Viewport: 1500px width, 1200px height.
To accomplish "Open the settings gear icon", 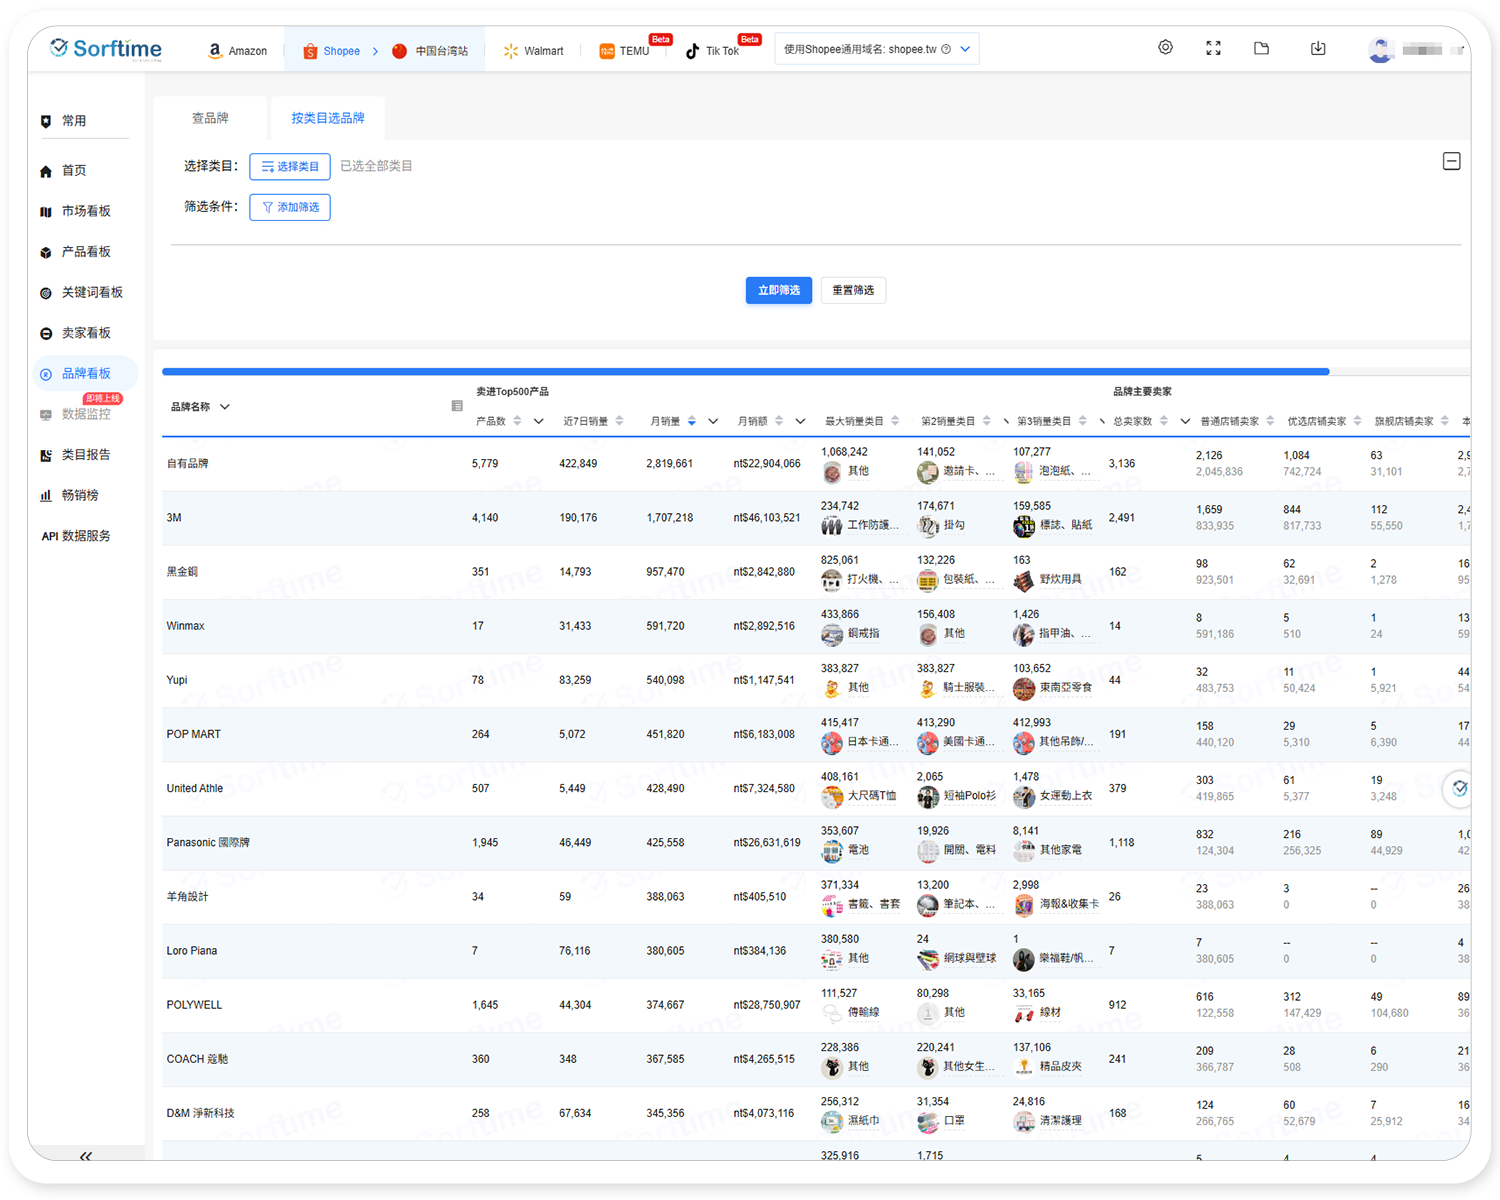I will tap(1165, 48).
